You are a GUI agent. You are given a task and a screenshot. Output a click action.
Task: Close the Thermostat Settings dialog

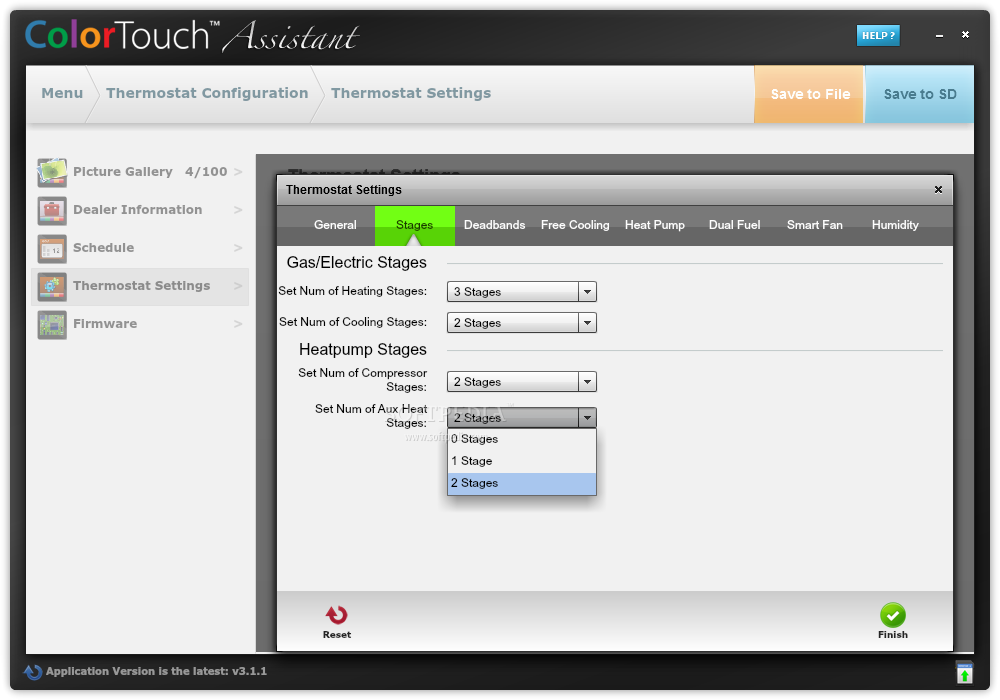pyautogui.click(x=938, y=189)
